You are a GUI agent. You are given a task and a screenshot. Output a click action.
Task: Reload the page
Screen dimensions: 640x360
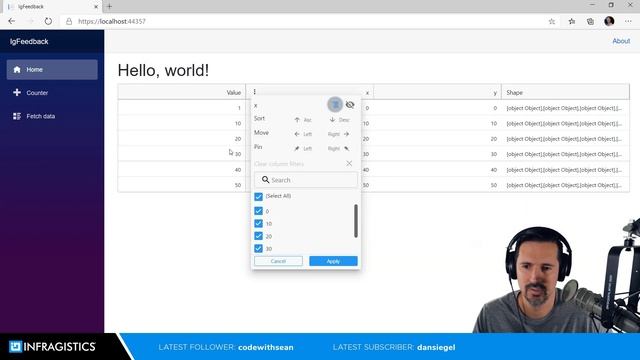tap(48, 21)
